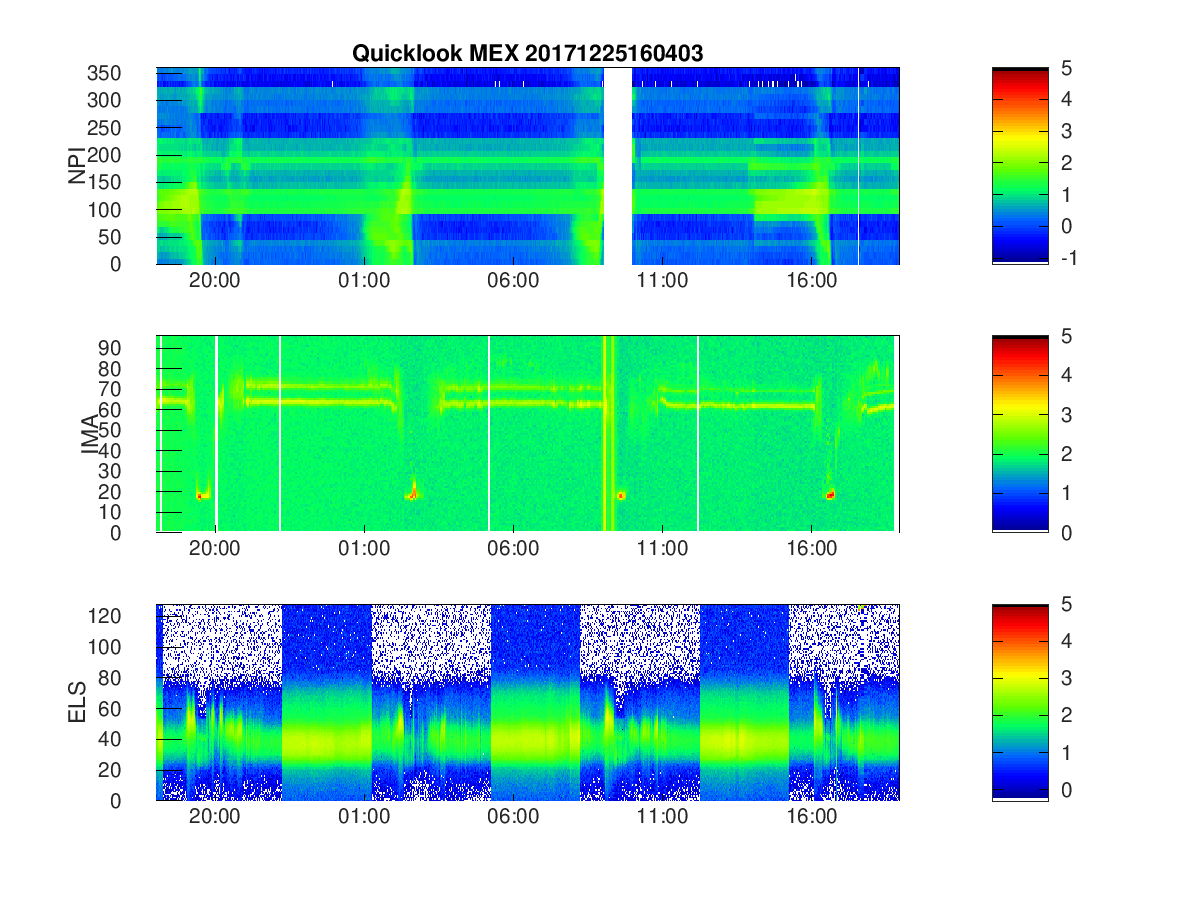Viewport: 1200px width, 900px height.
Task: Click the -1 label on NPI colorbar
Action: point(1068,257)
